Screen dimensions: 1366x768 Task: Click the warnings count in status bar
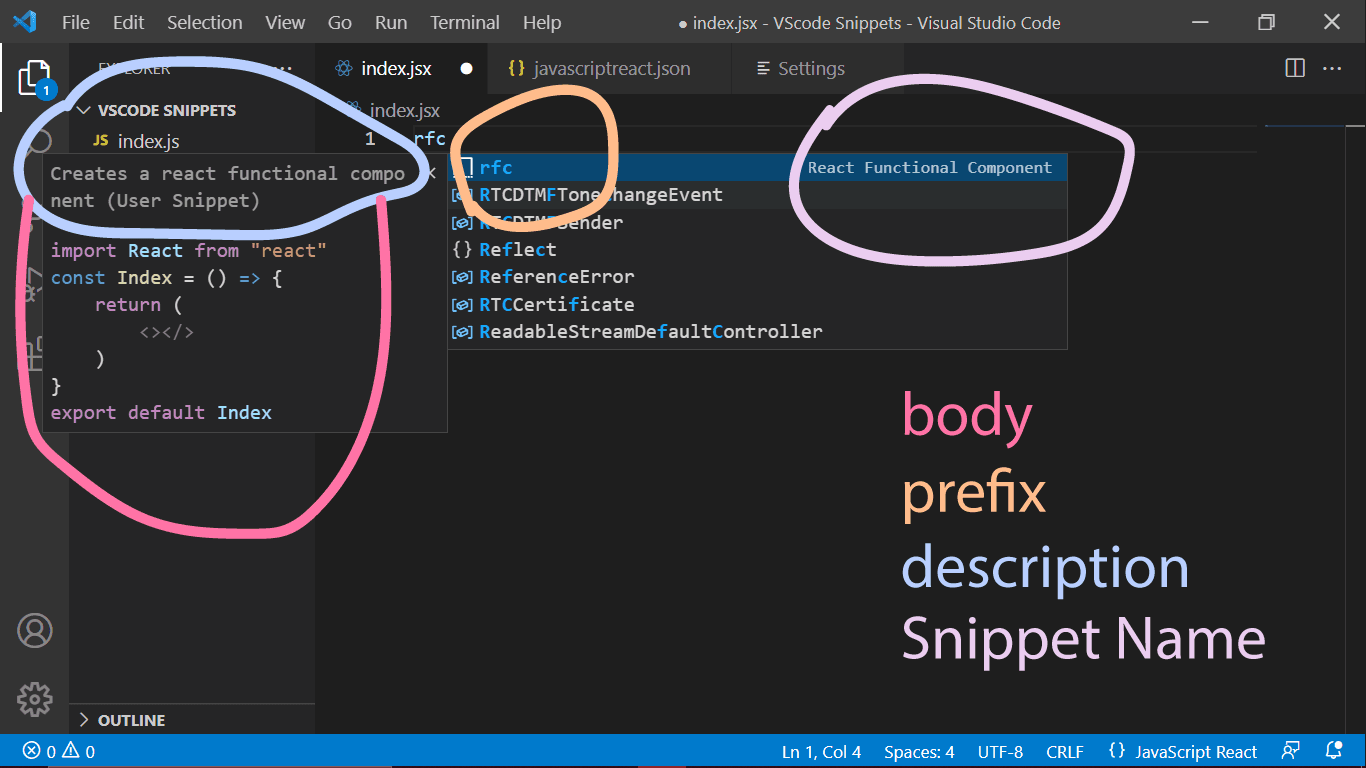pos(79,752)
